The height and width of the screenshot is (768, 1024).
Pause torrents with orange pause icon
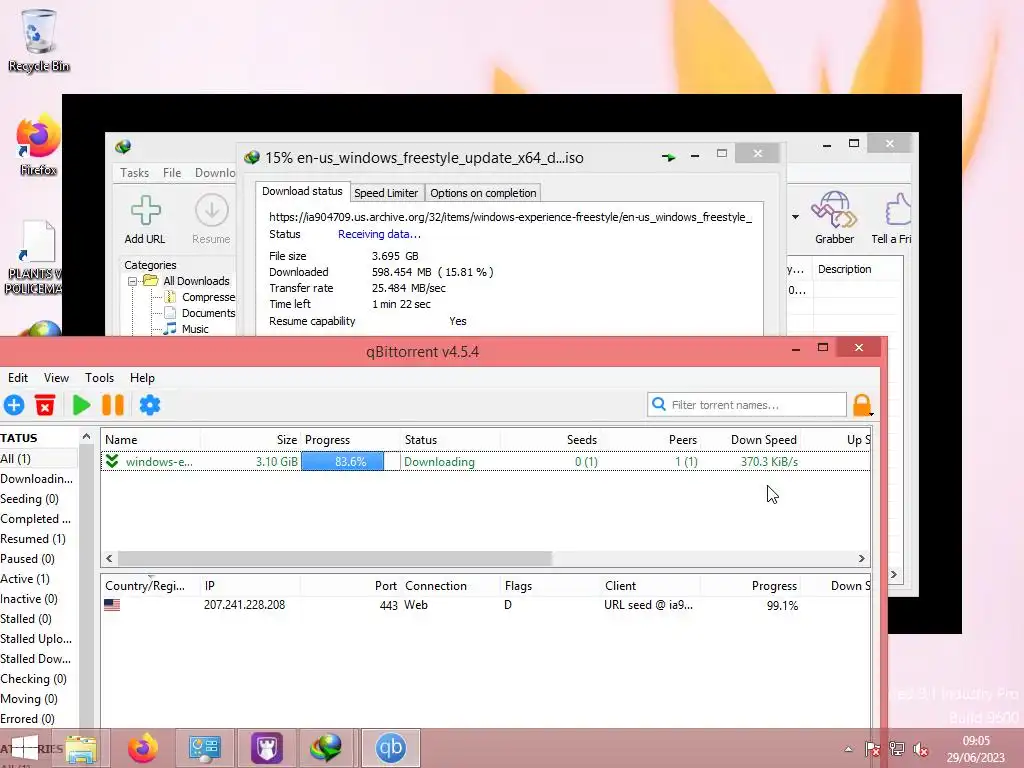tap(113, 405)
